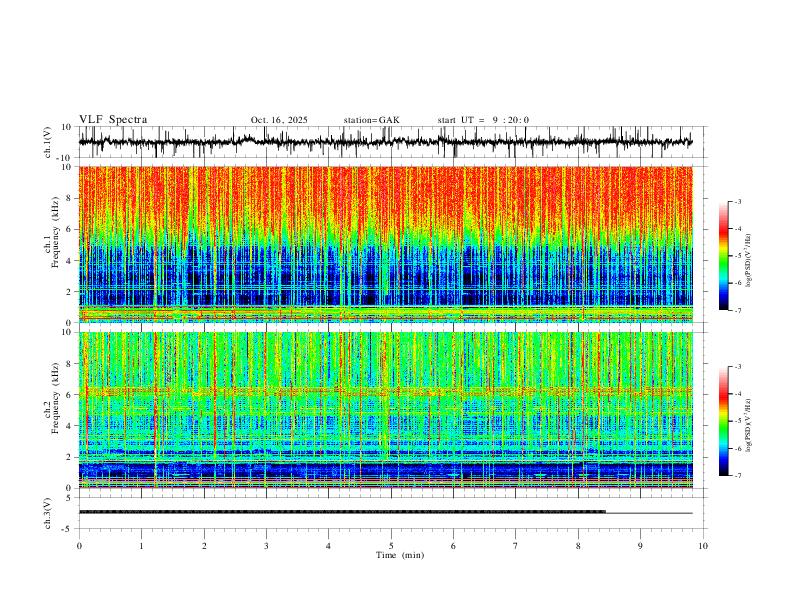Viewport: 792px width, 612px height.
Task: Click the 'VLF Spectra' title text
Action: [x=113, y=120]
